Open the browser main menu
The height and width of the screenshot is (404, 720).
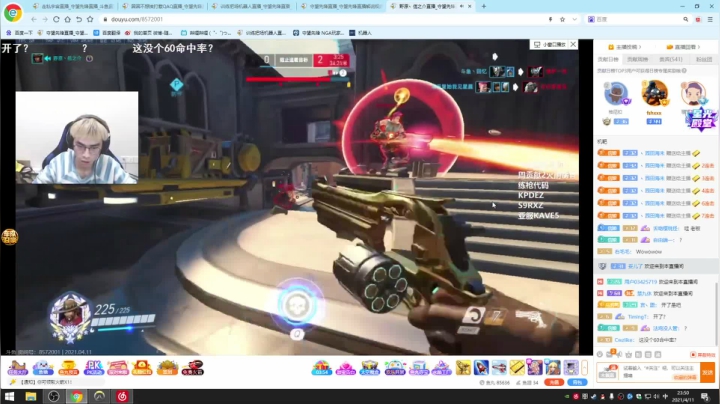pyautogui.click(x=710, y=19)
